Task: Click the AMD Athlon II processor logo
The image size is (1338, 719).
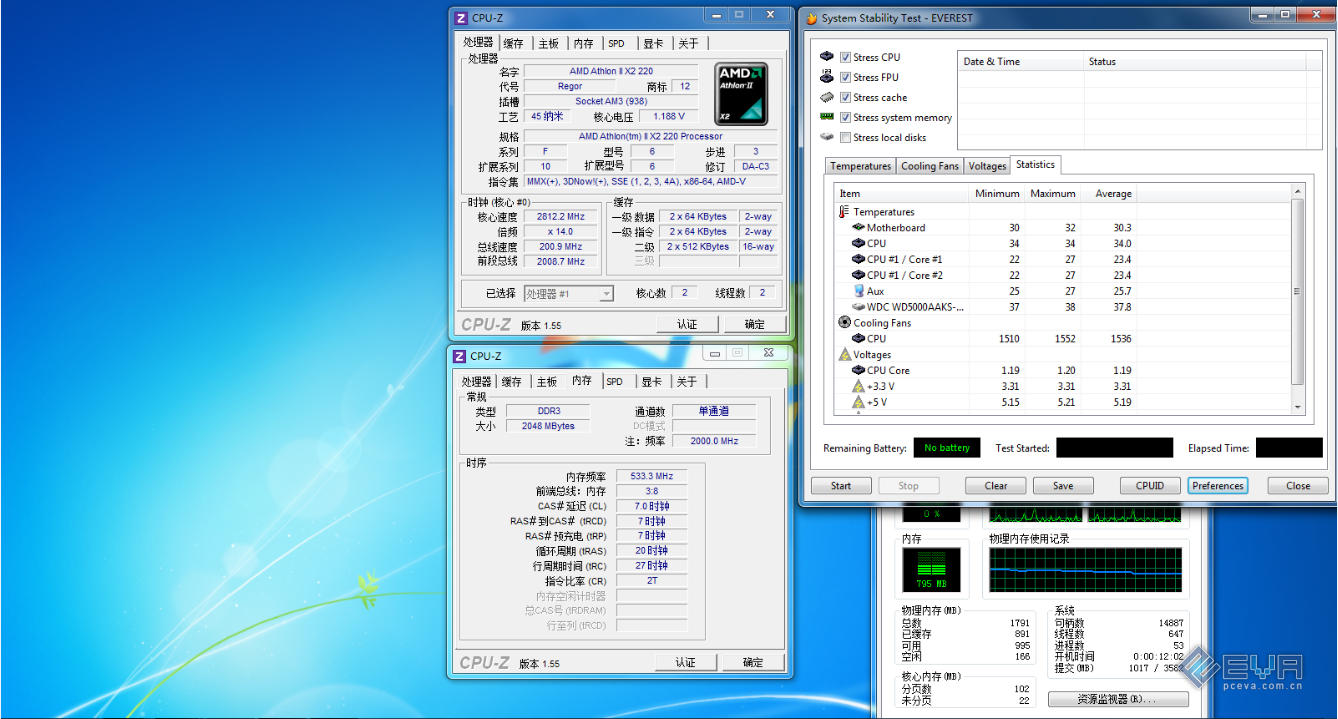Action: pyautogui.click(x=741, y=94)
